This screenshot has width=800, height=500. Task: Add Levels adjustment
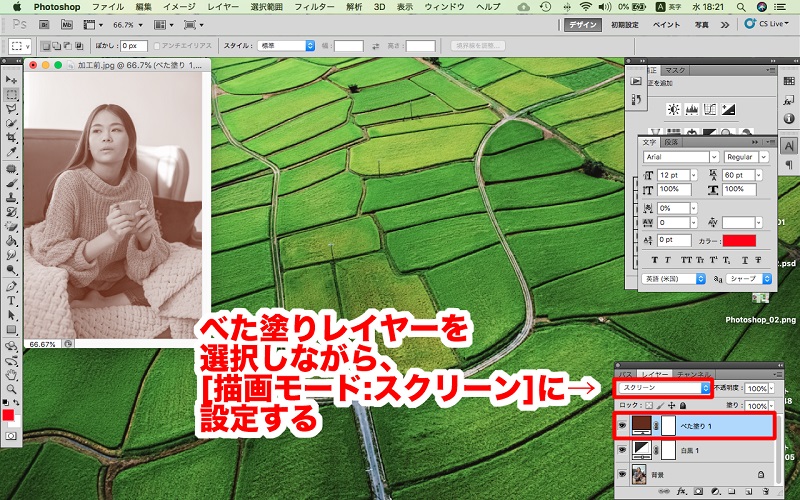692,109
